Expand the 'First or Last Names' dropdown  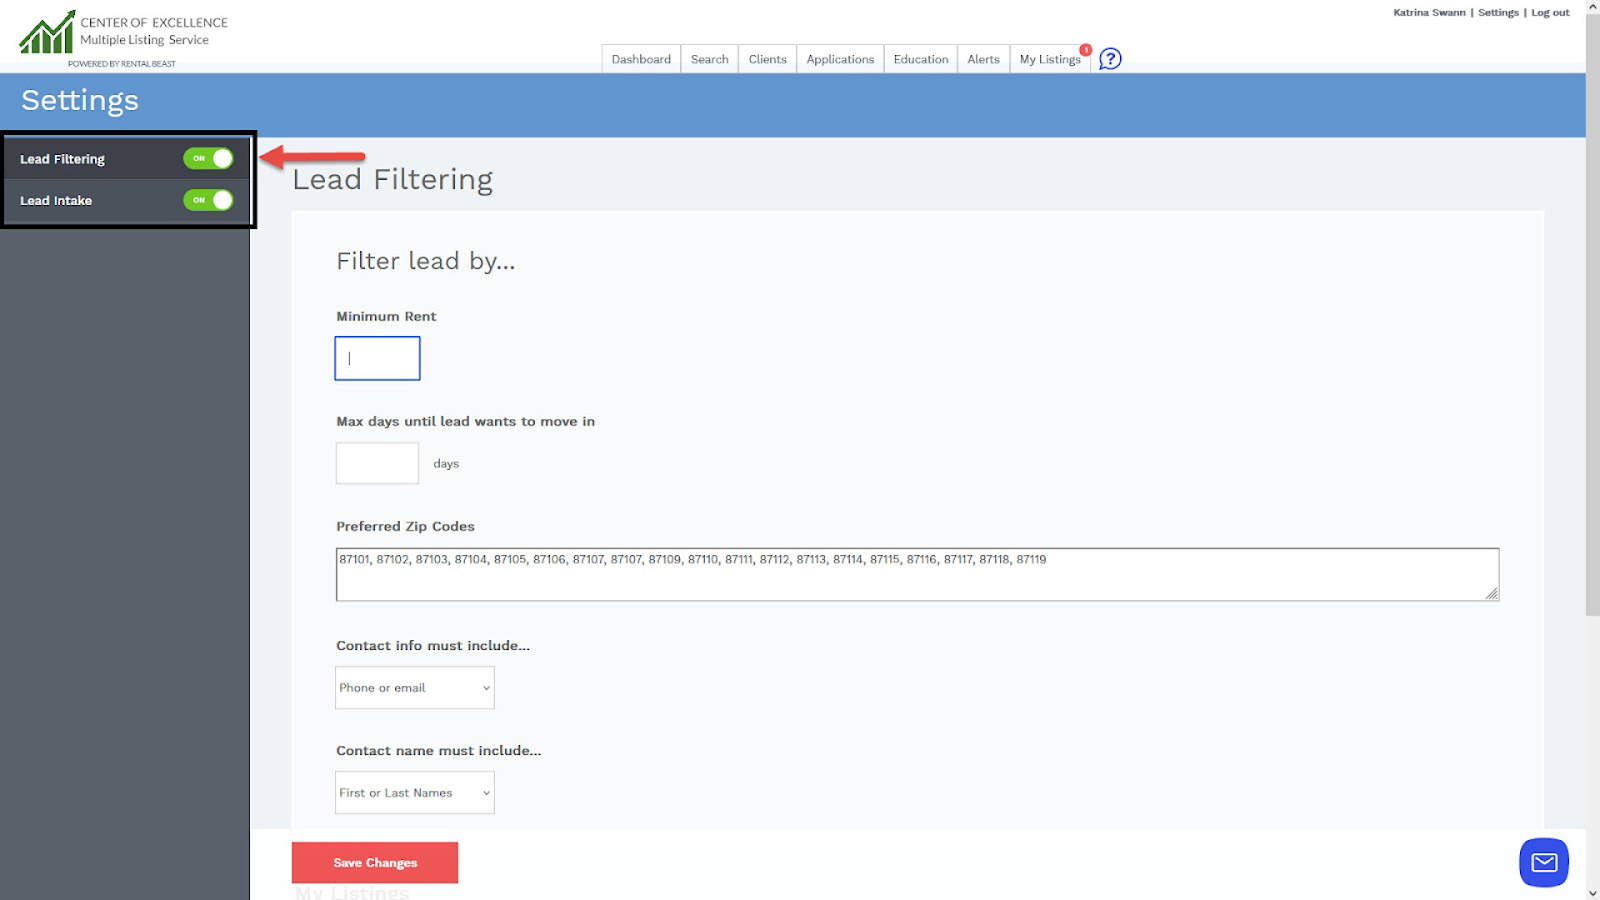(x=414, y=792)
